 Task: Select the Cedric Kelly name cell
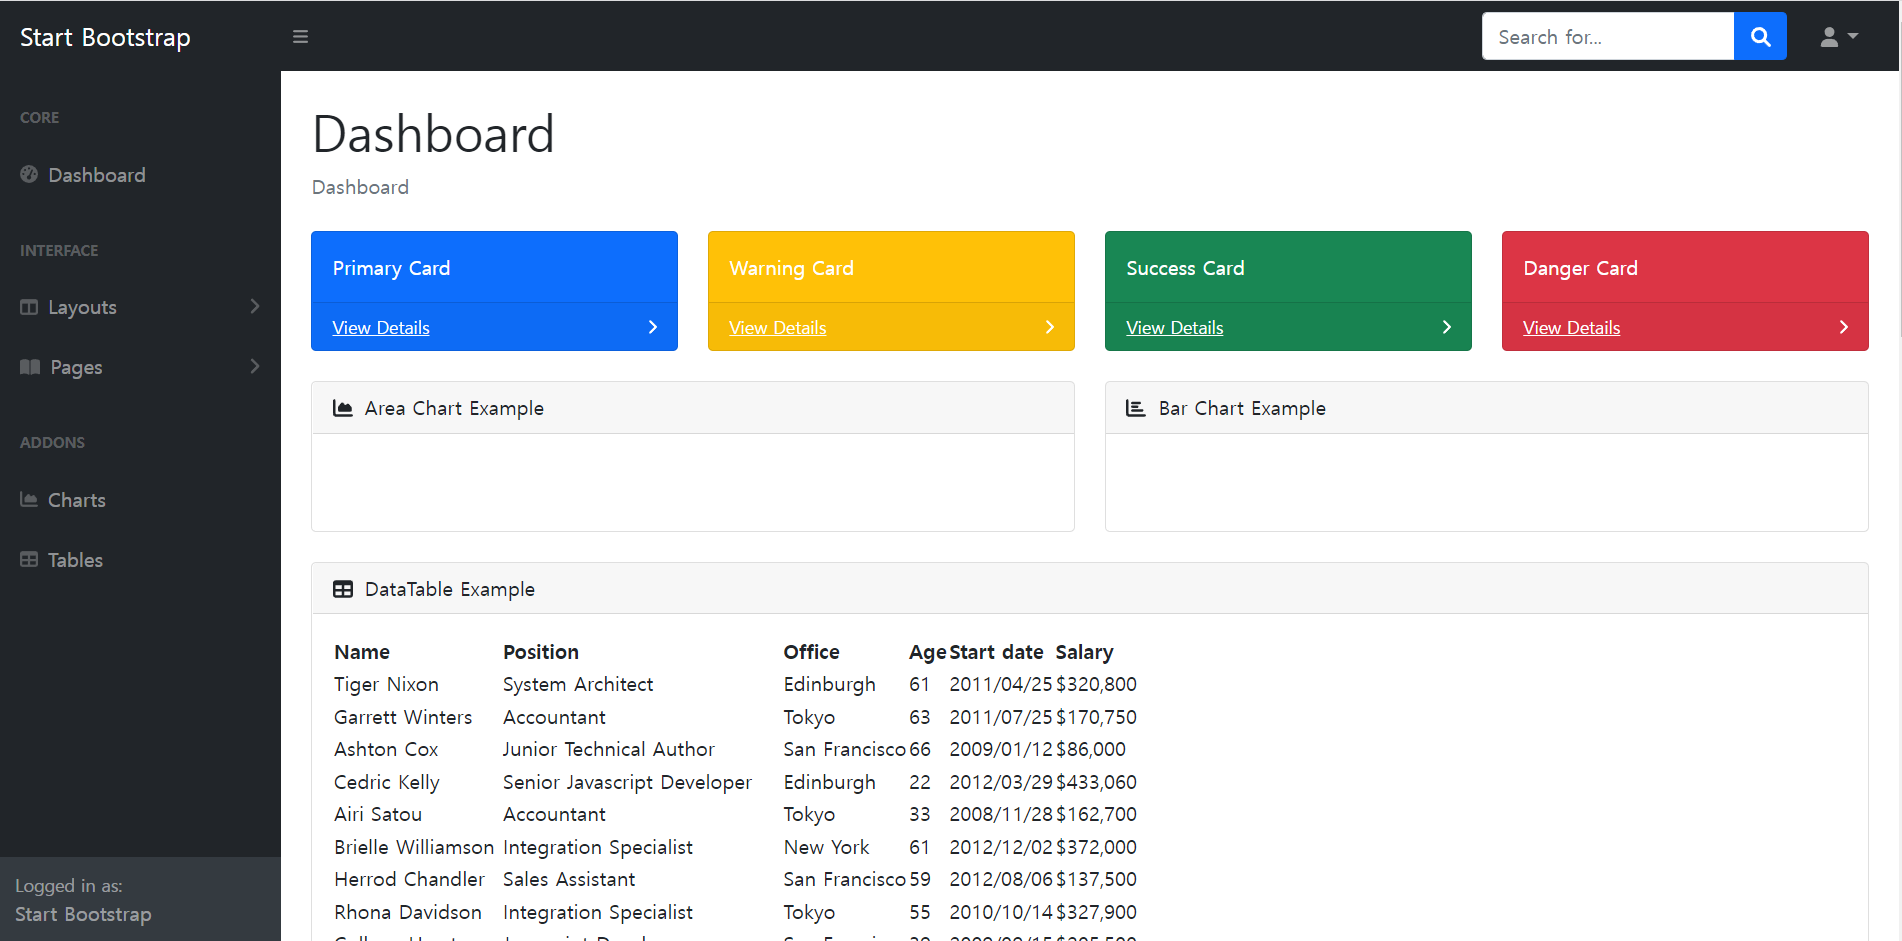(x=387, y=782)
